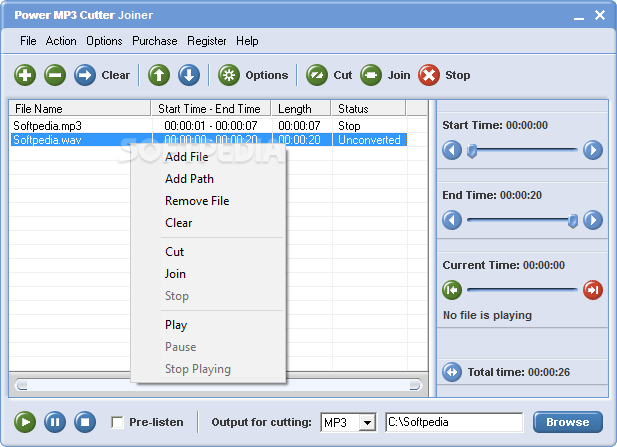This screenshot has height=447, width=617.
Task: Click the C:\Softpedia output path field
Action: (x=454, y=422)
